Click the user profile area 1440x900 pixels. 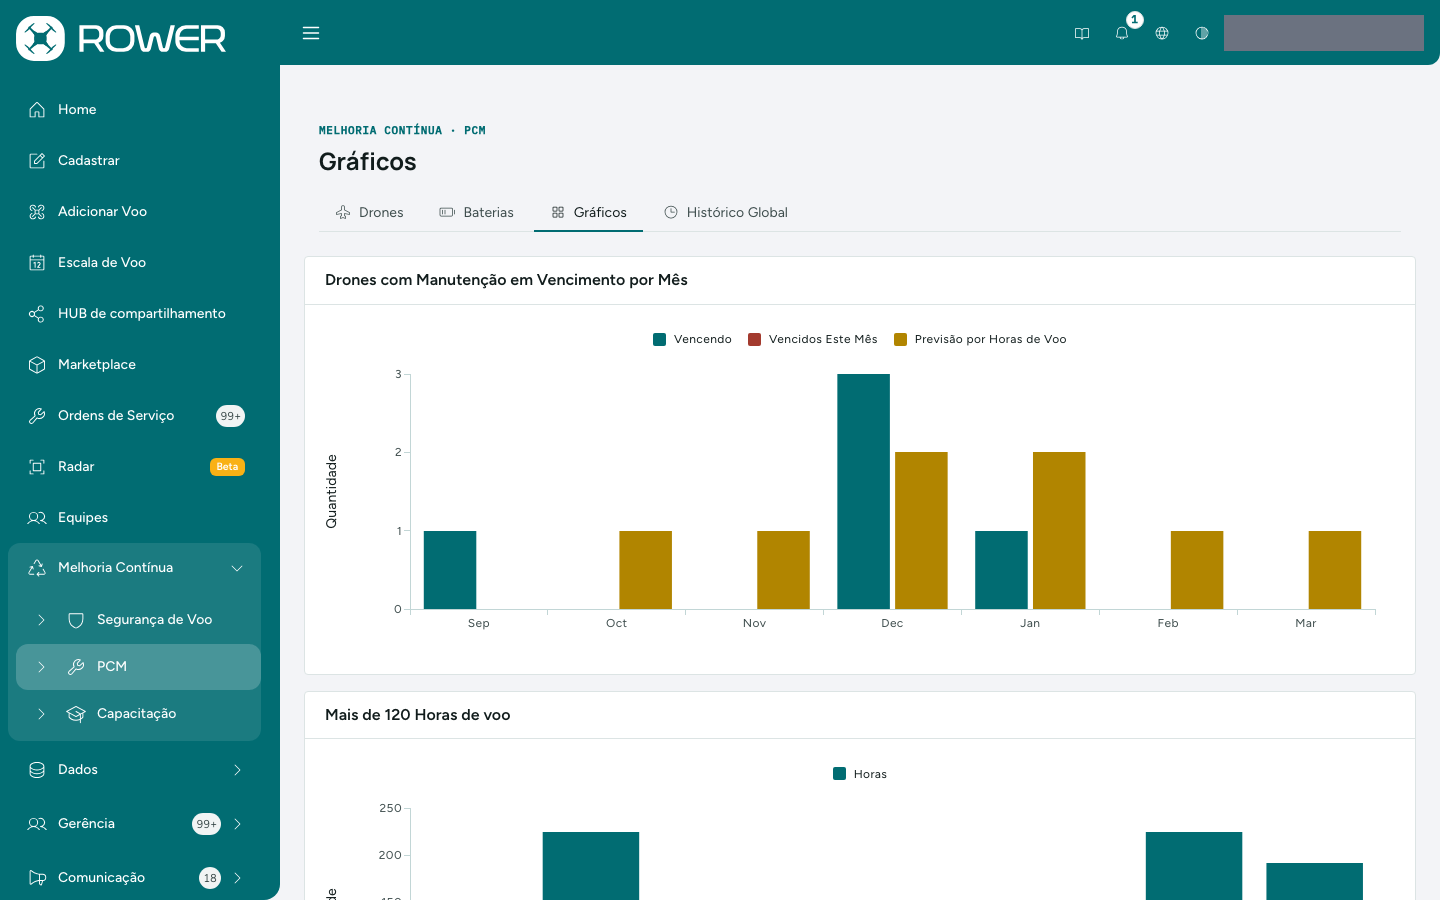[1324, 33]
